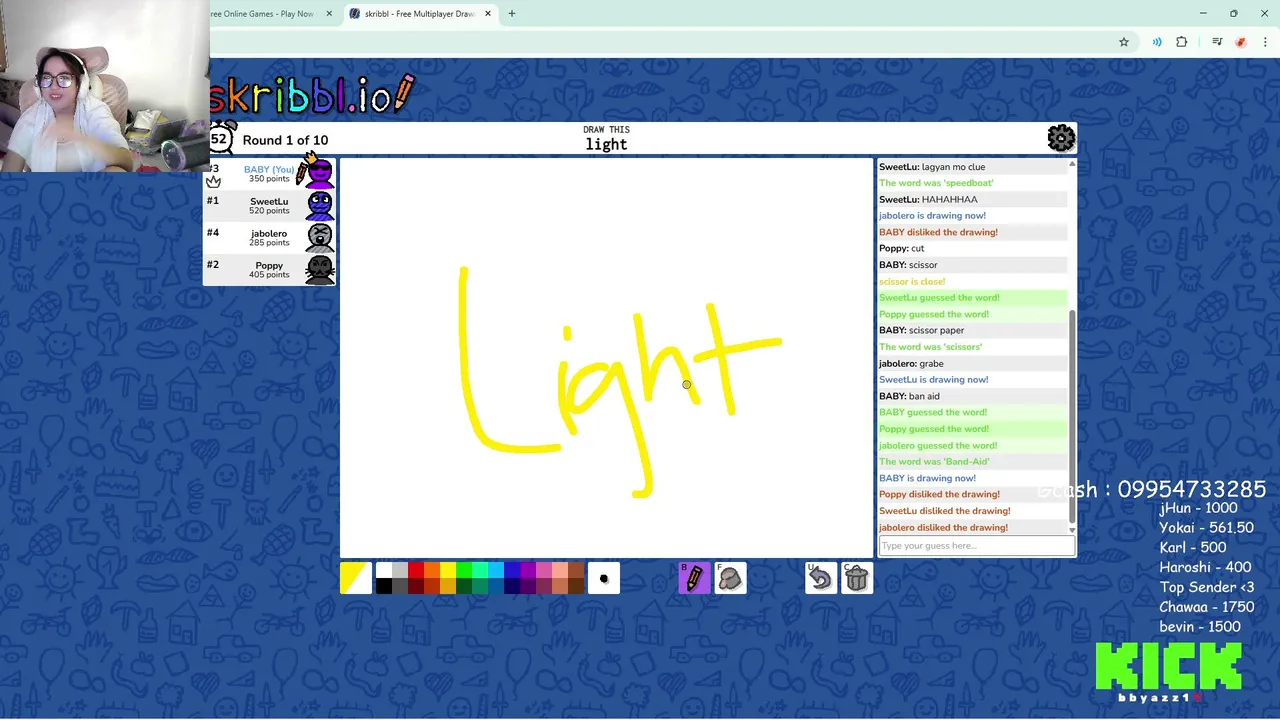Open the media control playlist icon
Screen dimensions: 1280x720
[1217, 42]
